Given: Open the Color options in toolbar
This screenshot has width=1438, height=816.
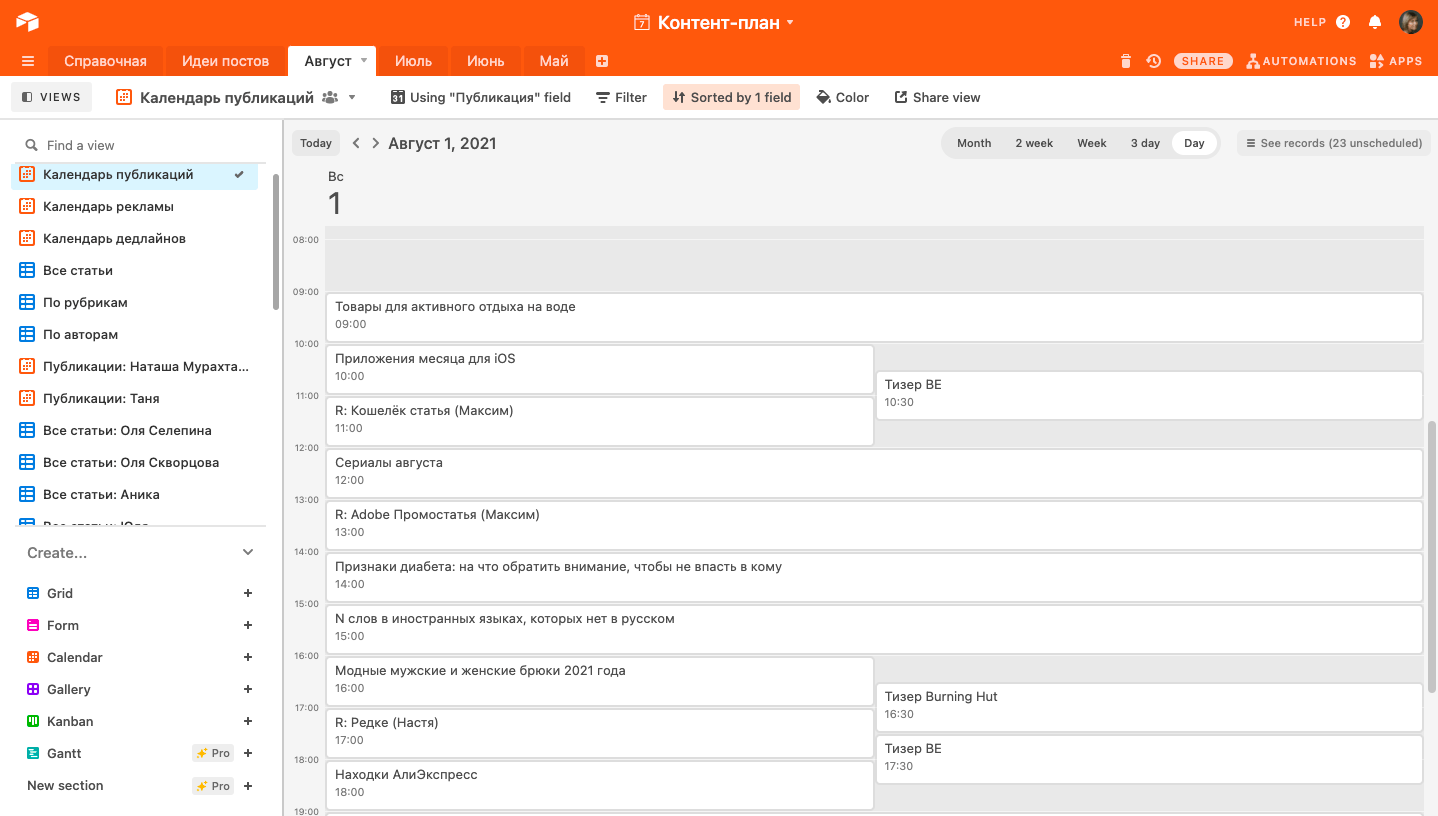Looking at the screenshot, I should 842,97.
